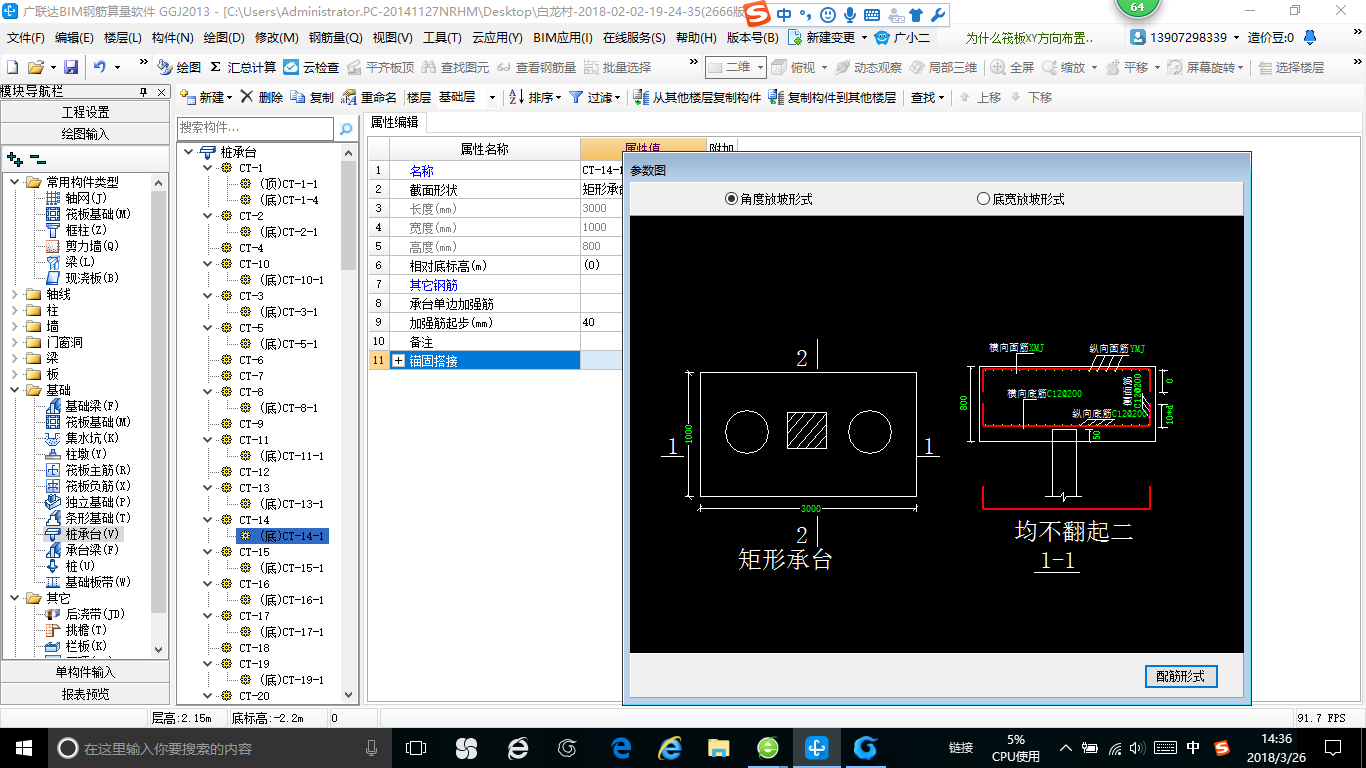Image resolution: width=1366 pixels, height=768 pixels.
Task: Select (底)CT-14-1 in component tree
Action: click(283, 536)
